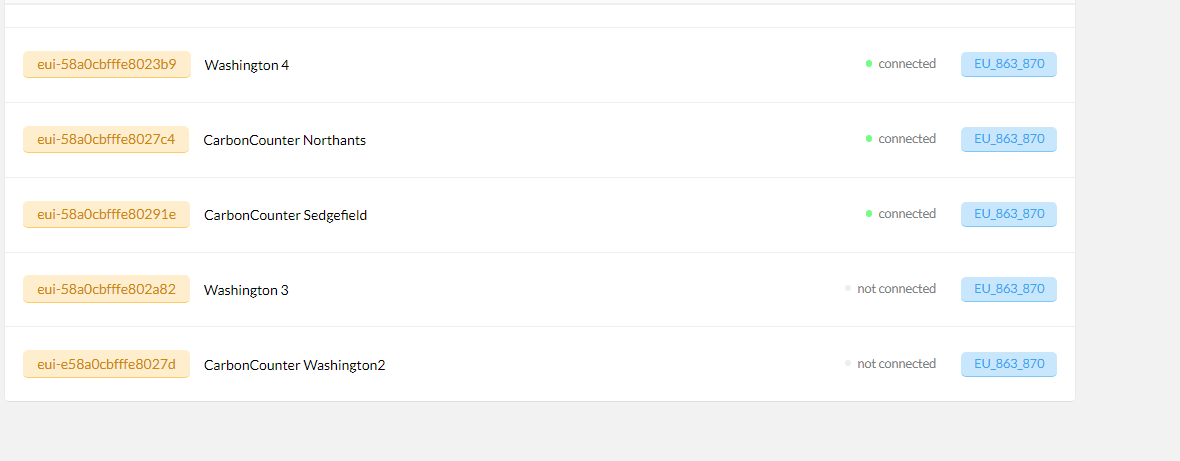Click the eui-58a0cbfffe802a82 ID badge
1180x461 pixels.
click(x=106, y=289)
